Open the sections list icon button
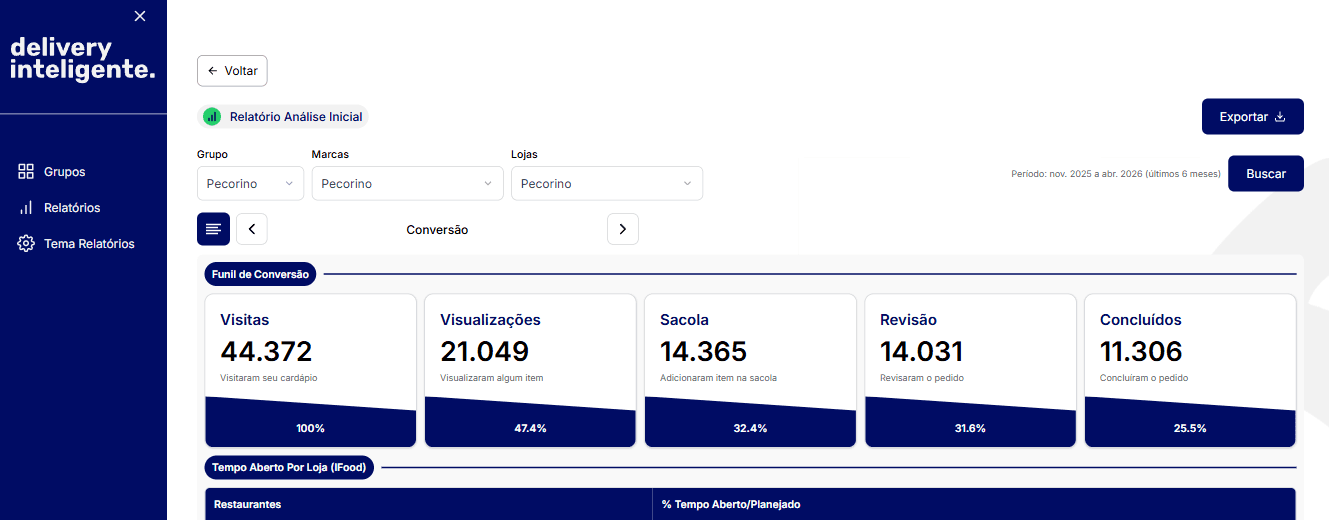Image resolution: width=1329 pixels, height=520 pixels. coord(214,229)
